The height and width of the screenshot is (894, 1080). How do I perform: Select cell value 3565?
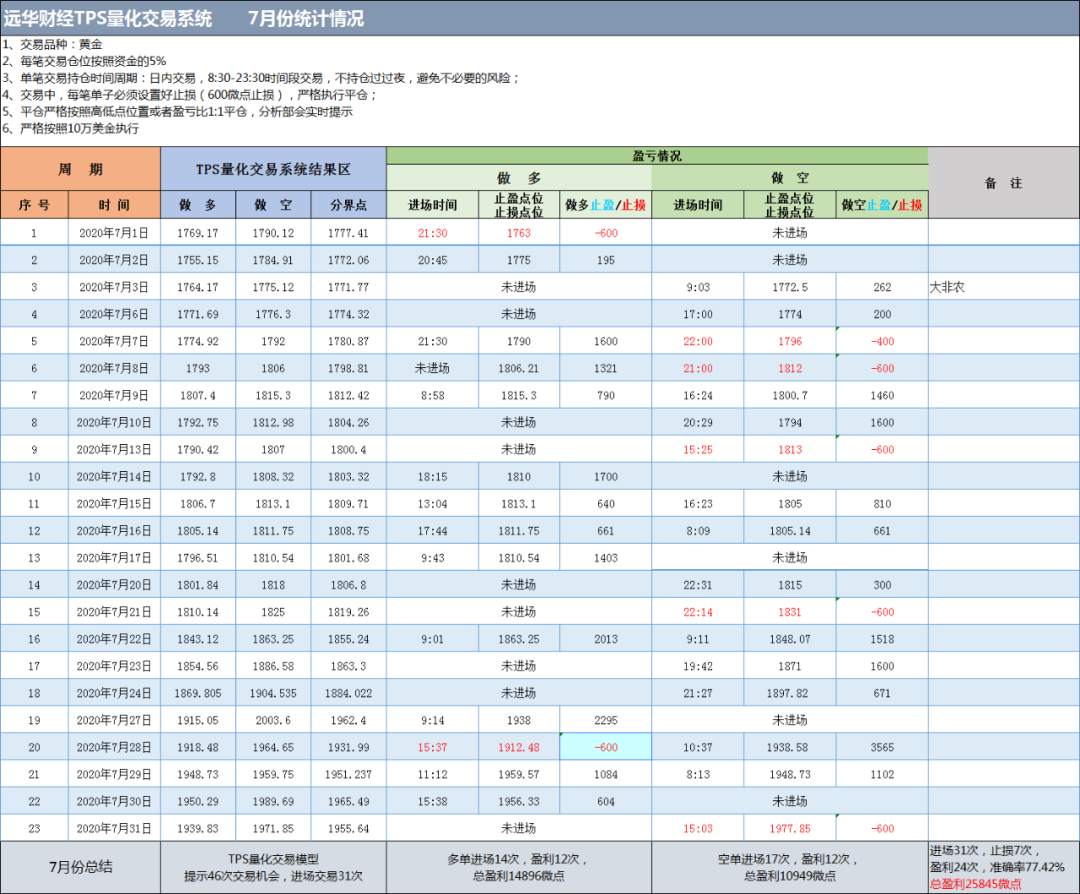click(x=882, y=747)
